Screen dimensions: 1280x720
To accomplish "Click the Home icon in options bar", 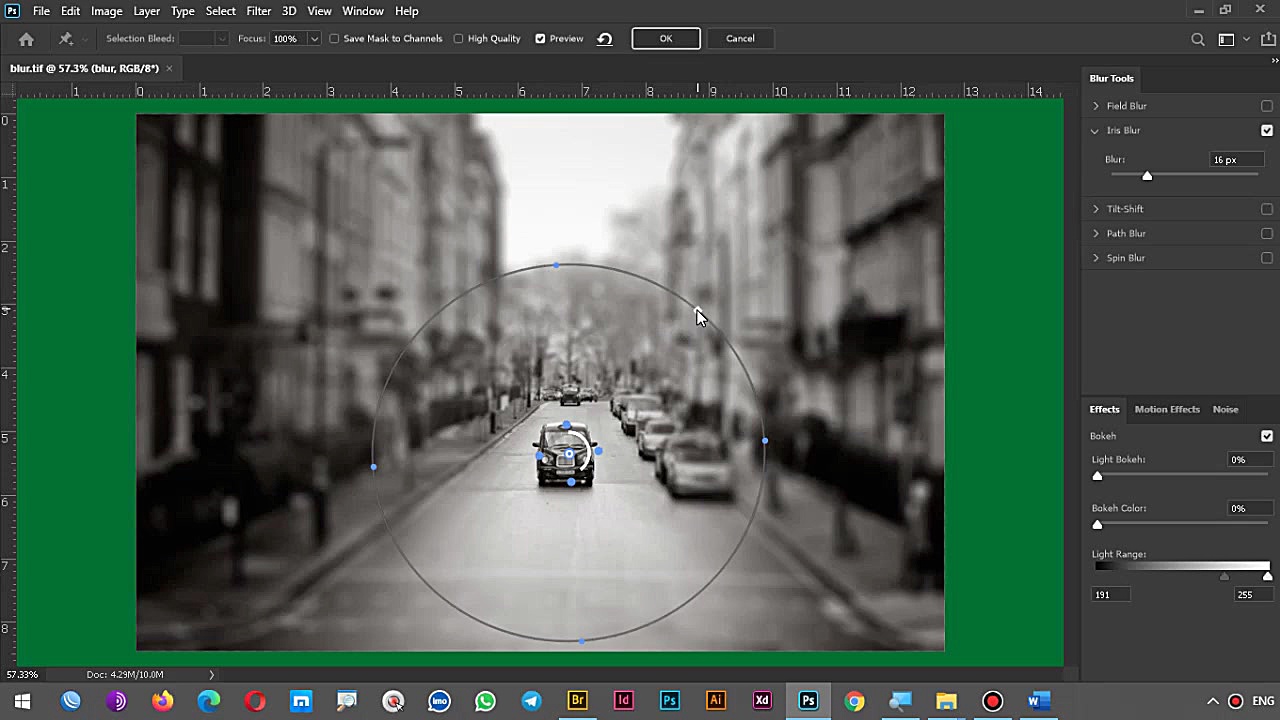I will coord(26,39).
